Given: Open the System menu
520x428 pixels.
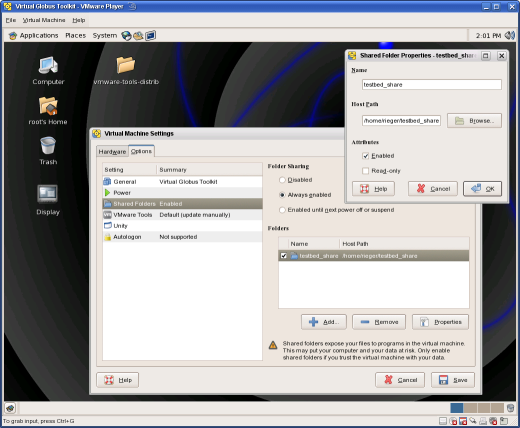Looking at the screenshot, I should [x=105, y=35].
